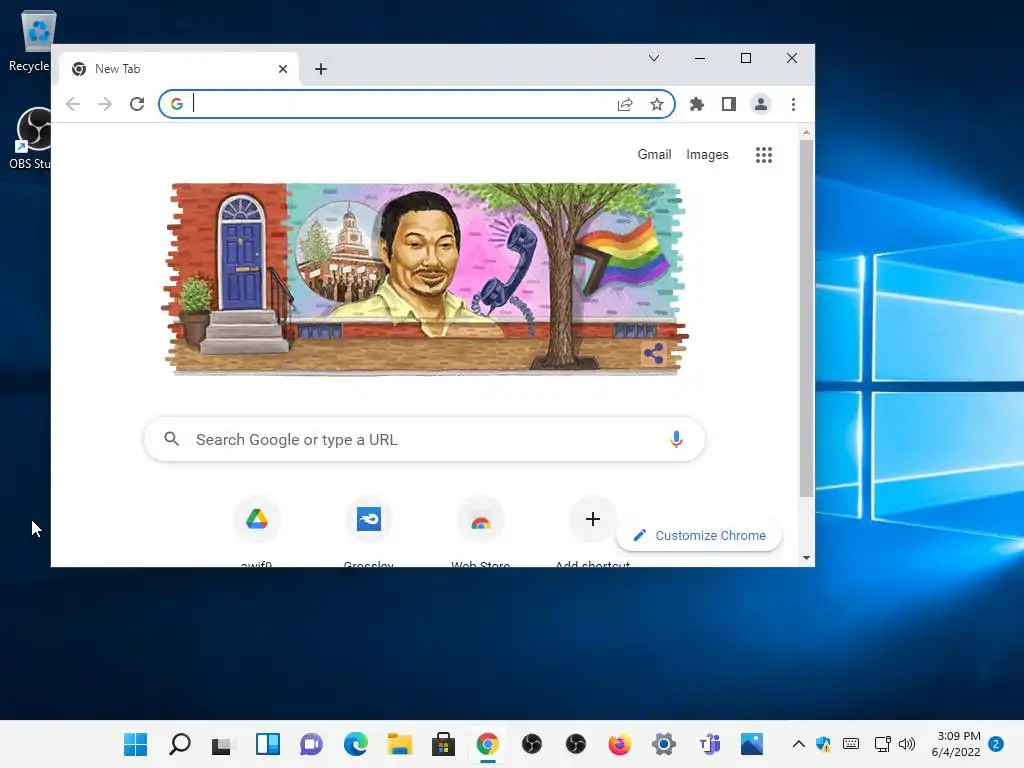Open Google Drive shortcut tile
The width and height of the screenshot is (1024, 768).
tap(257, 519)
